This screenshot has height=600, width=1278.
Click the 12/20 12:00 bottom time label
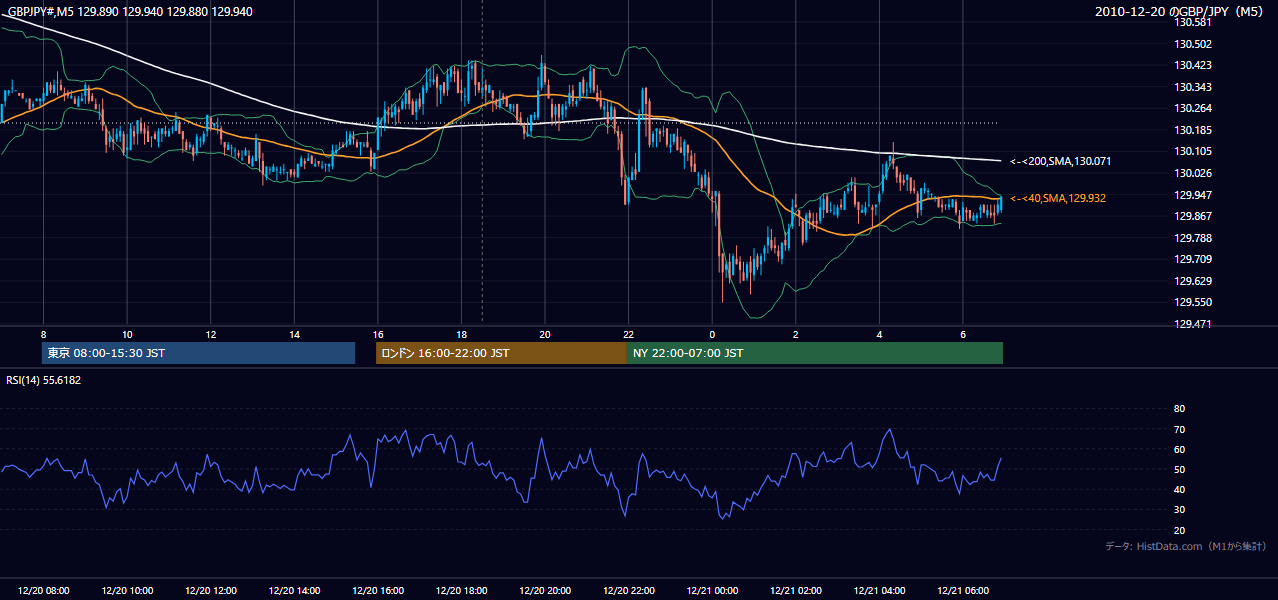pos(210,591)
